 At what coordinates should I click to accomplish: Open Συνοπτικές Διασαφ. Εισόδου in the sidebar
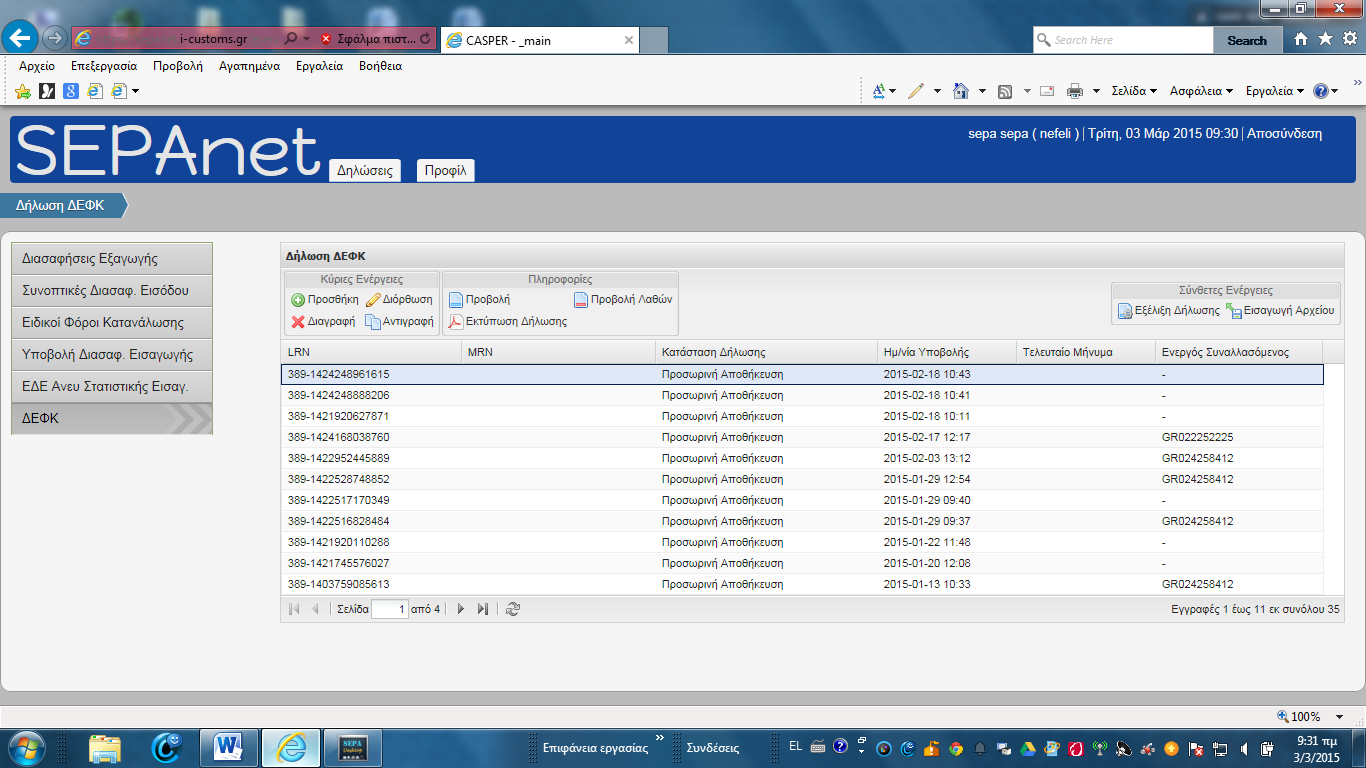(112, 290)
